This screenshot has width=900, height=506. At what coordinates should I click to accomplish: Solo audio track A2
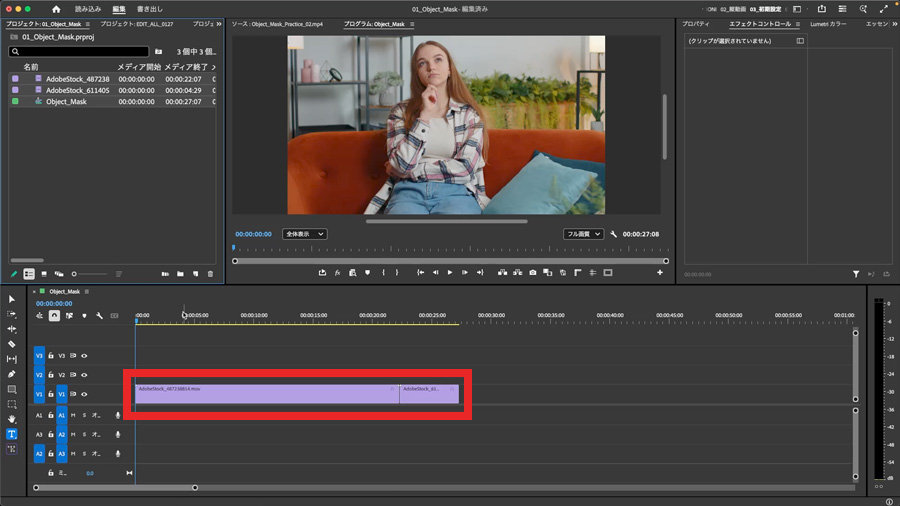(84, 434)
